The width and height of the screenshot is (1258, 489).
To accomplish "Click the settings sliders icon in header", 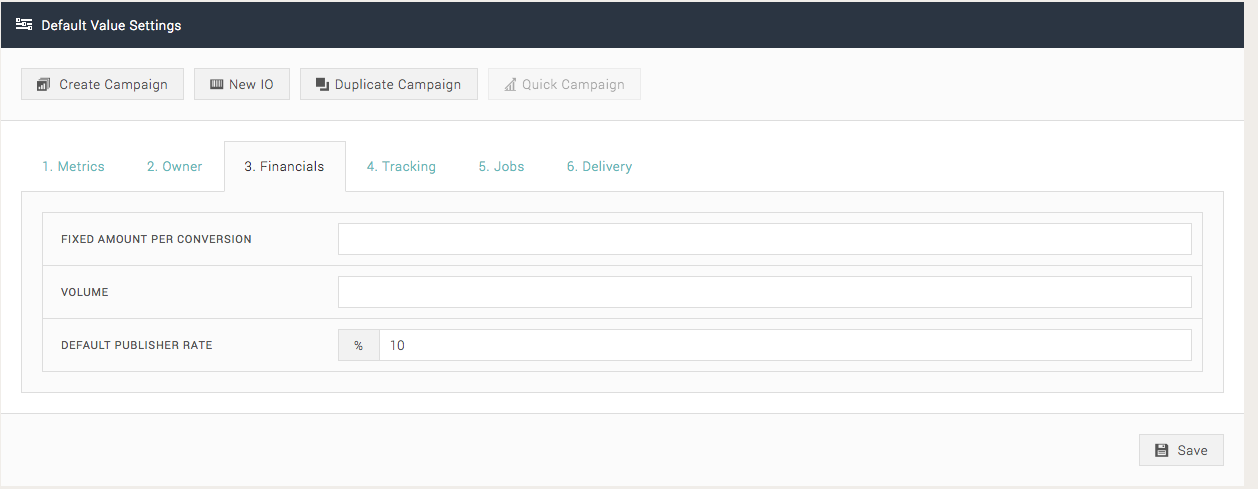I will [24, 25].
